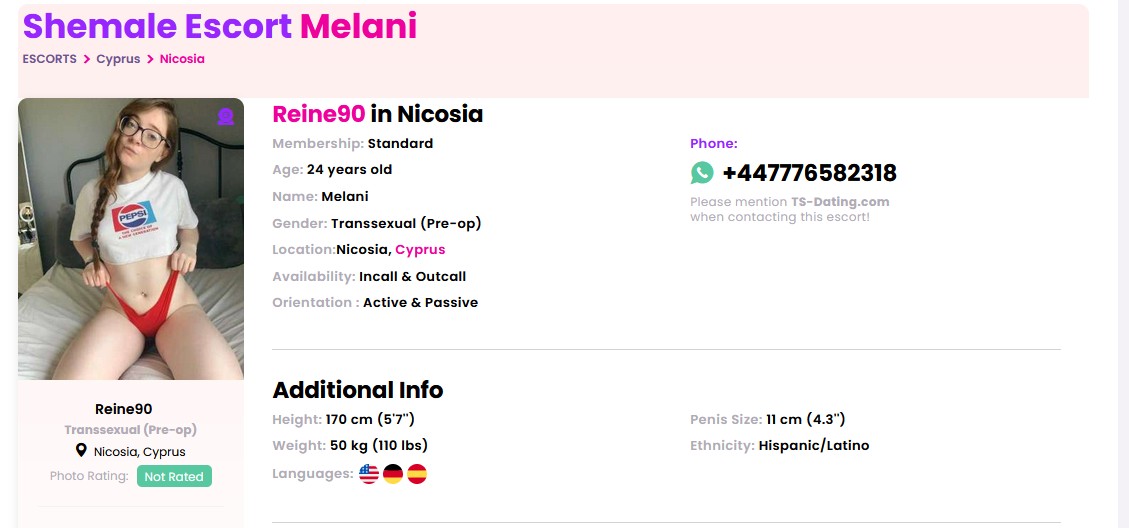Open the ESCORTS breadcrumb link
Screen dimensions: 1129x528
click(49, 59)
